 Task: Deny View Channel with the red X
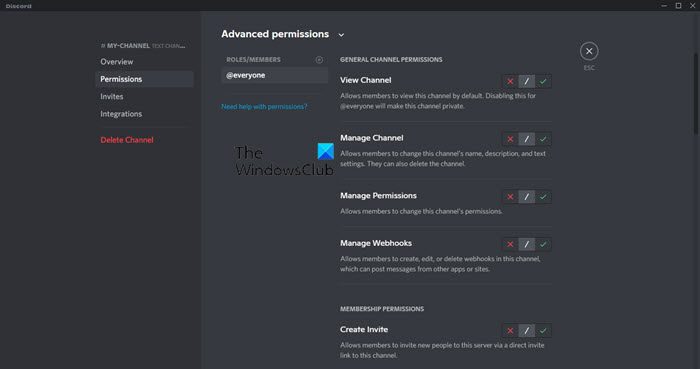(510, 81)
